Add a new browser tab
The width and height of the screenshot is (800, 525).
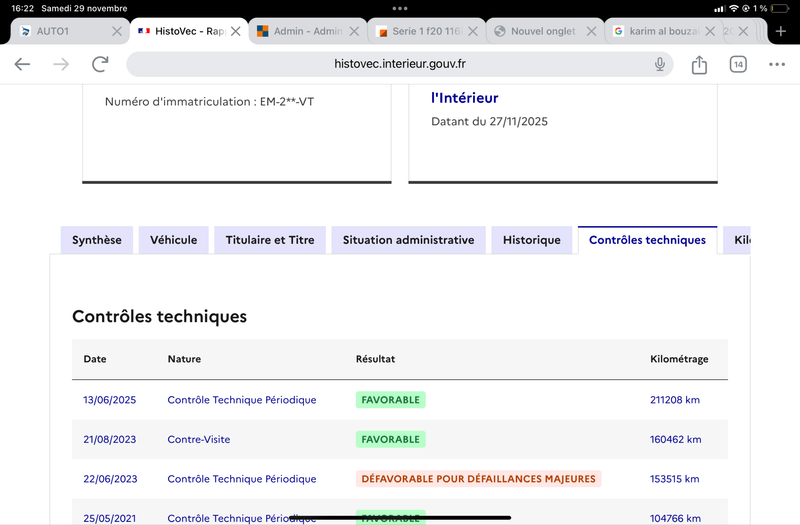tap(780, 31)
